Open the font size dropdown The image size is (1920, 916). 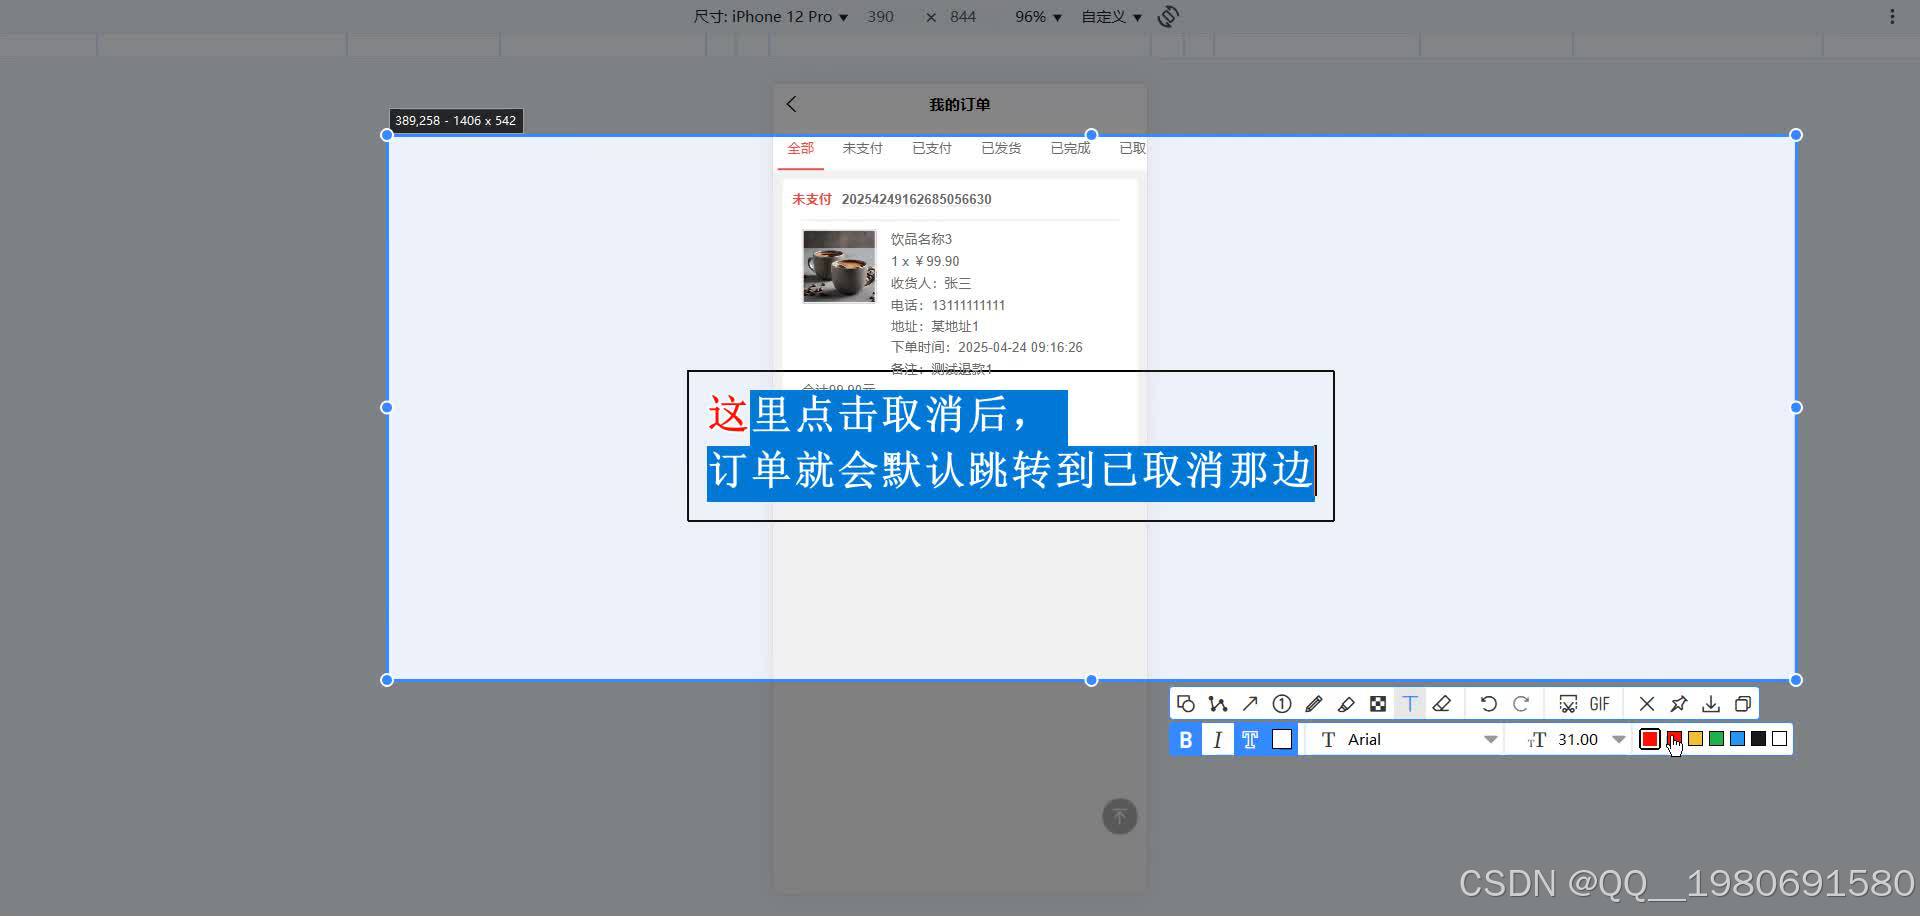pyautogui.click(x=1620, y=739)
